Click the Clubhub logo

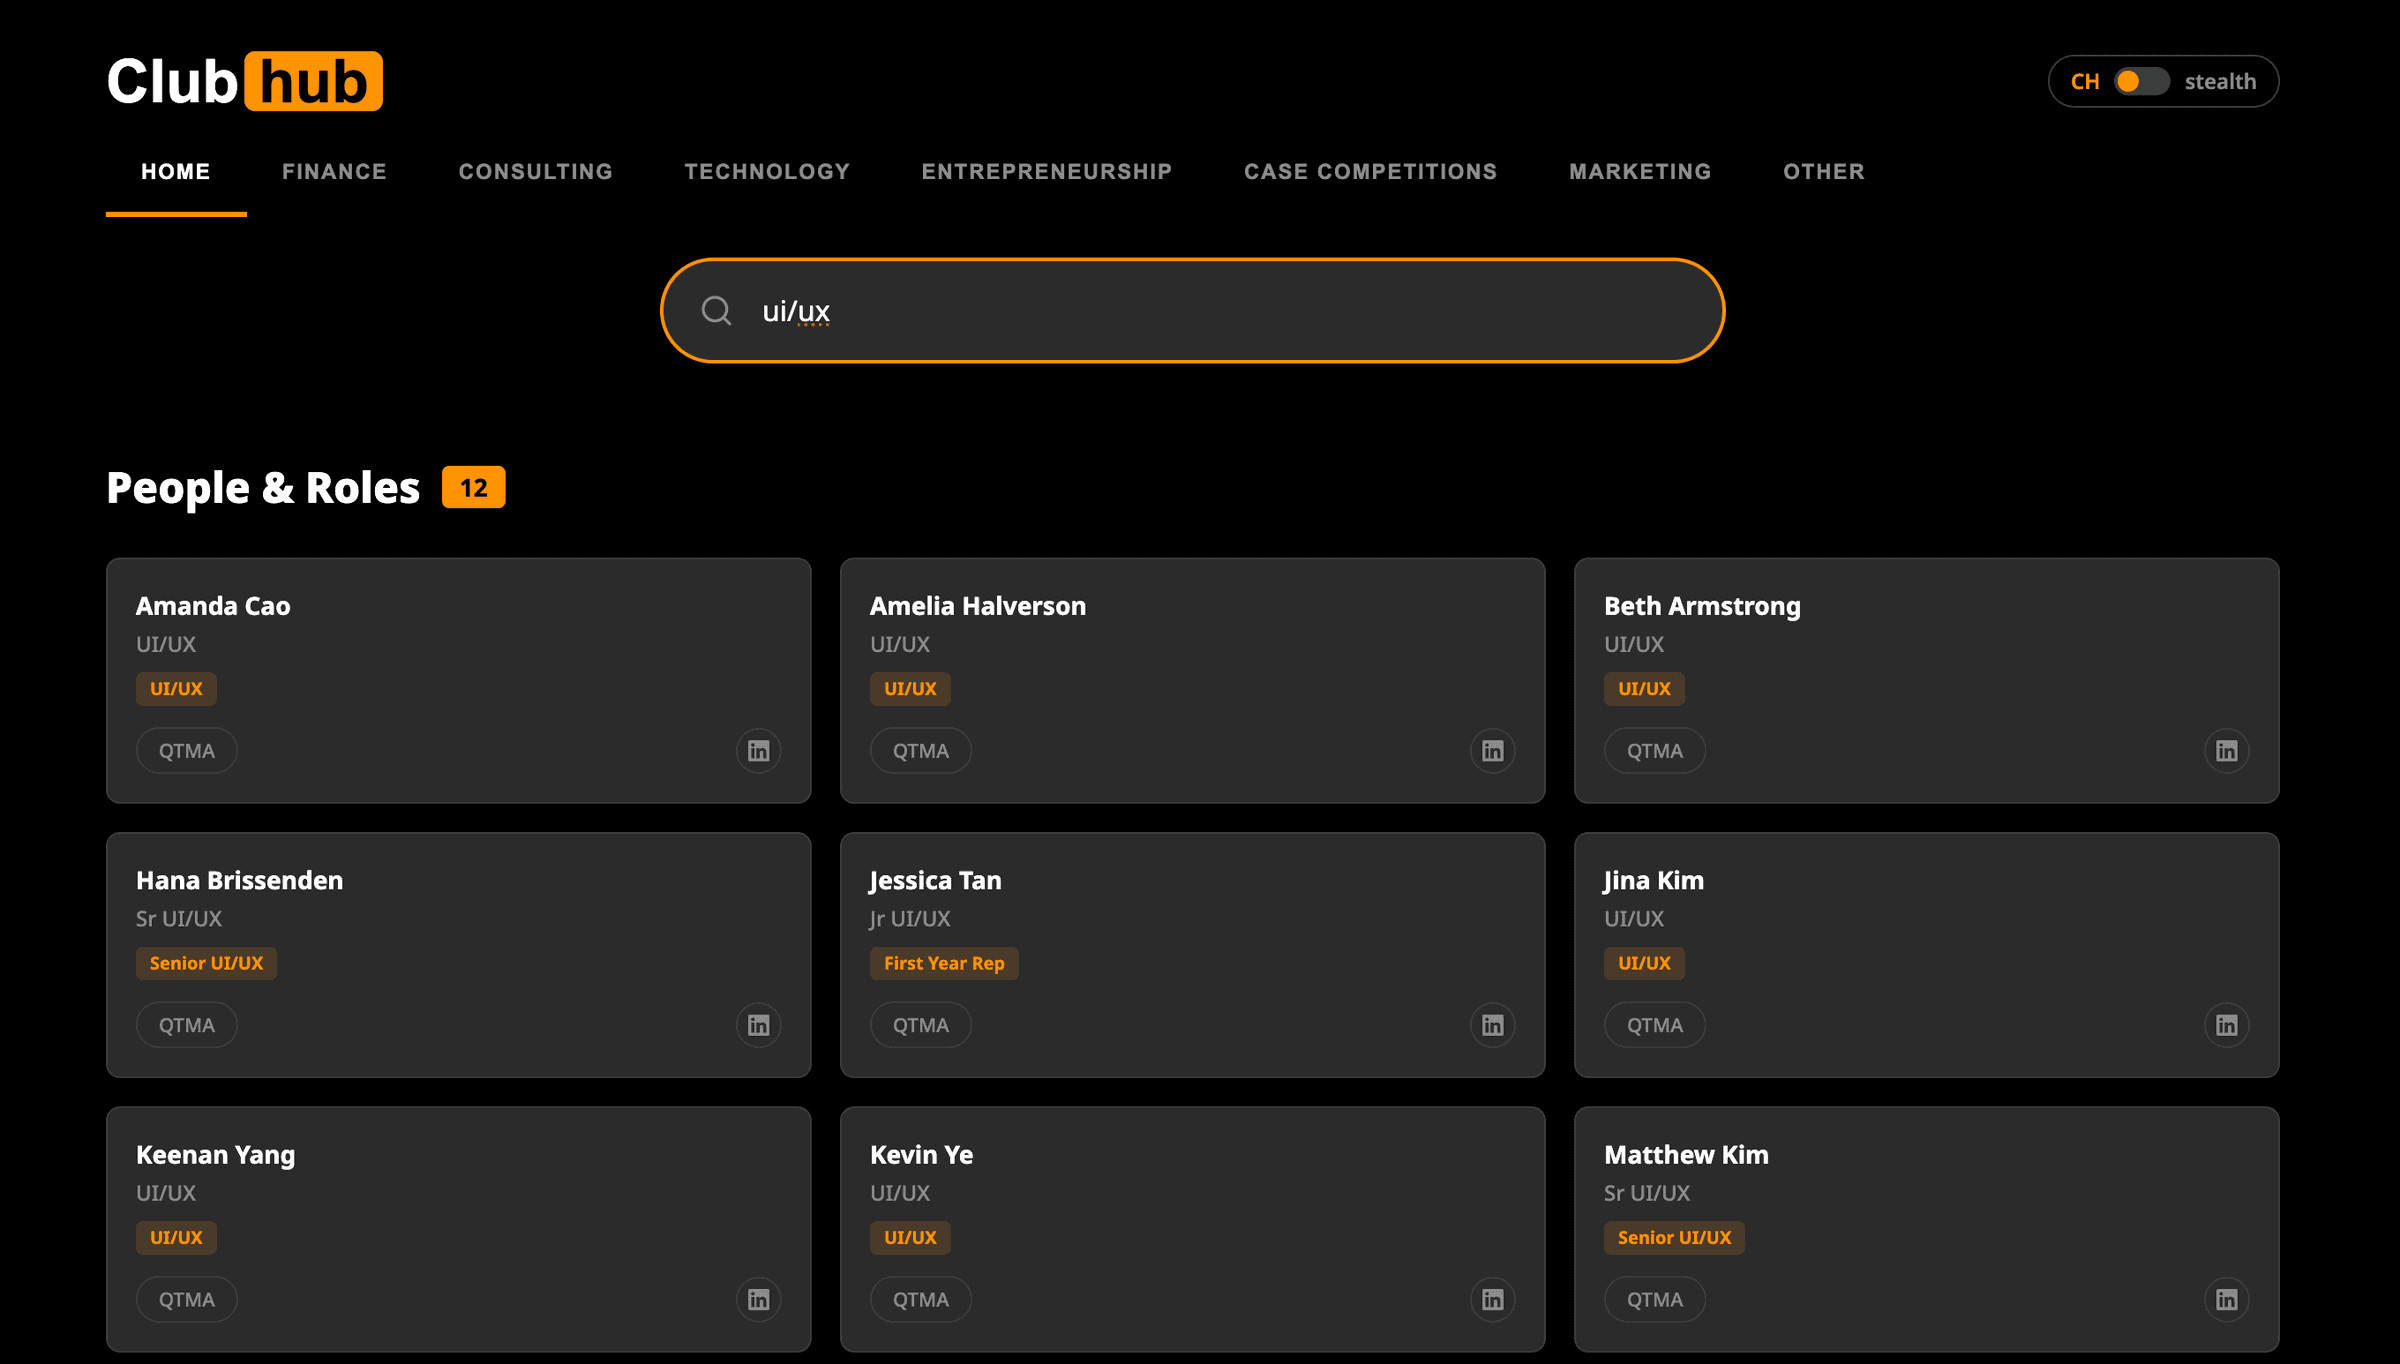coord(245,82)
